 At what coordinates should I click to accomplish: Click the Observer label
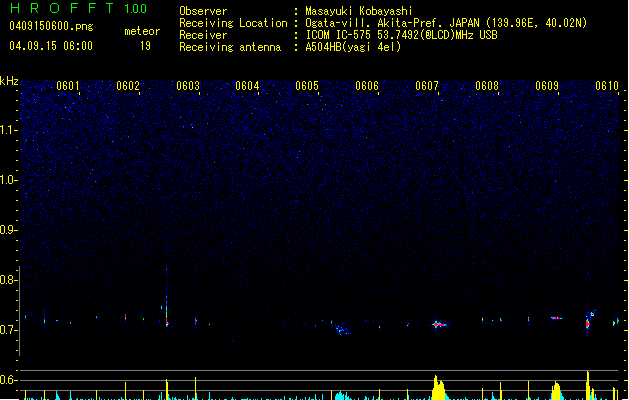coord(203,11)
